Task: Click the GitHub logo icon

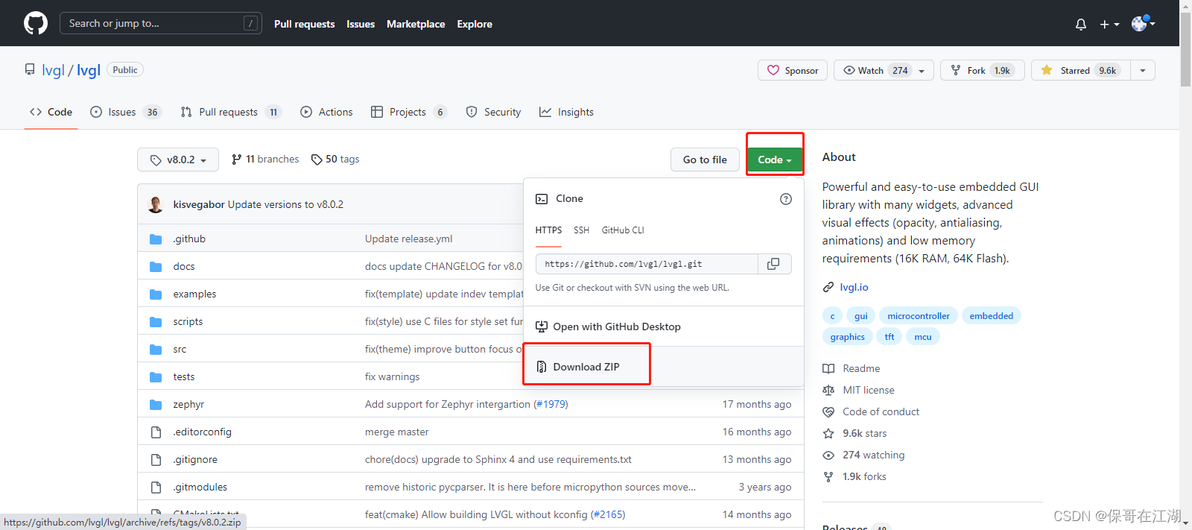Action: coord(36,23)
